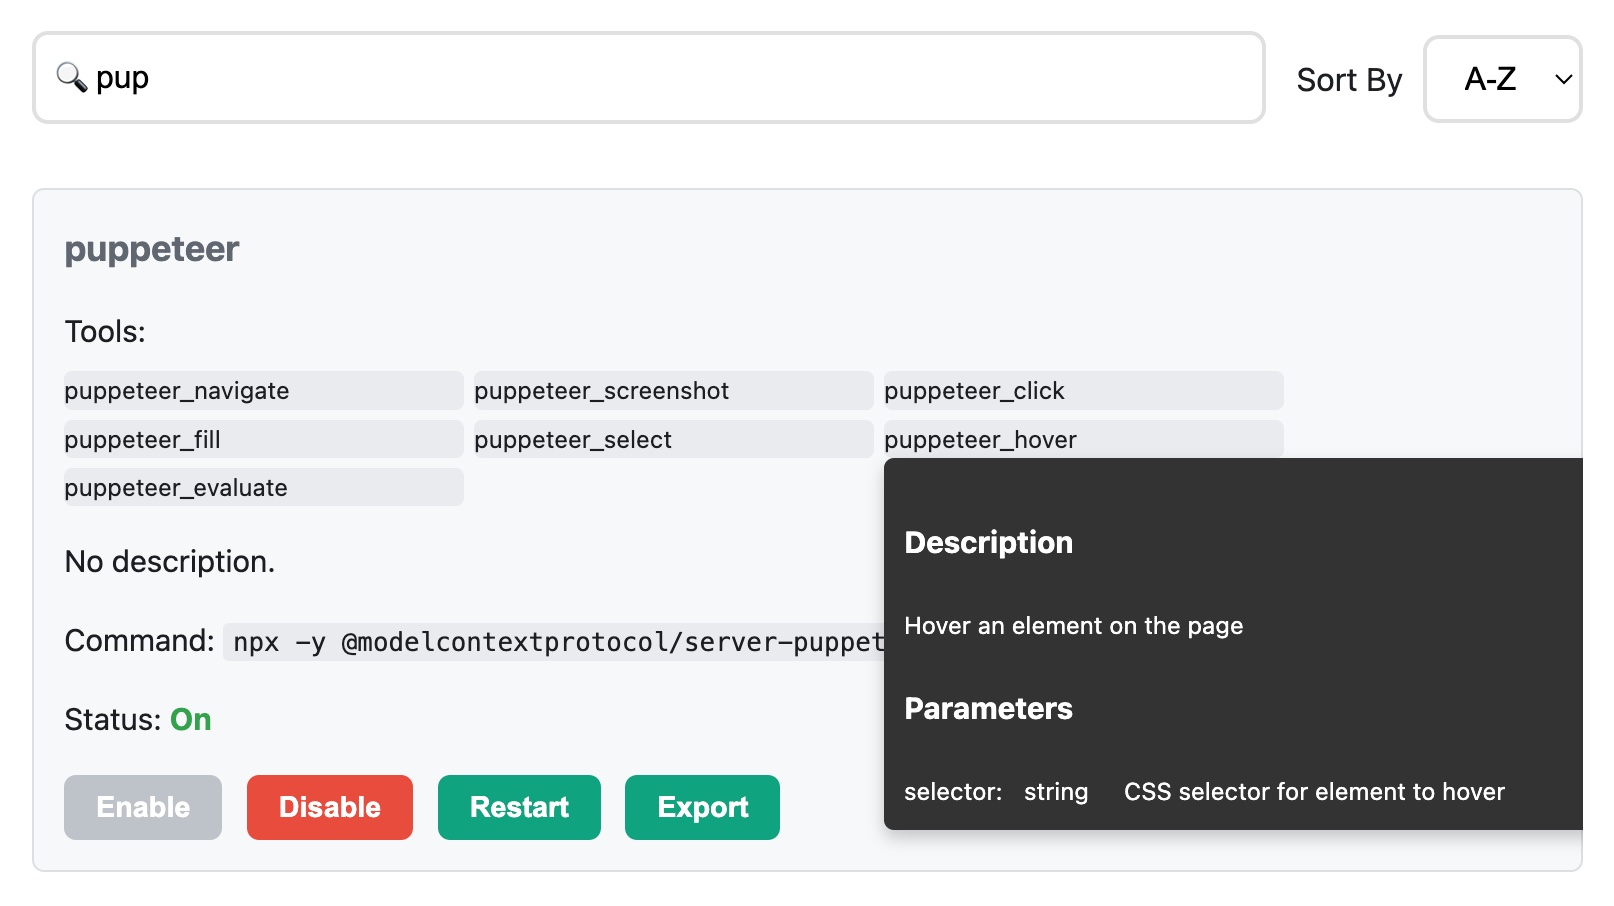Click the 'No description.' text
Viewport: 1614px width, 906px height.
point(170,562)
